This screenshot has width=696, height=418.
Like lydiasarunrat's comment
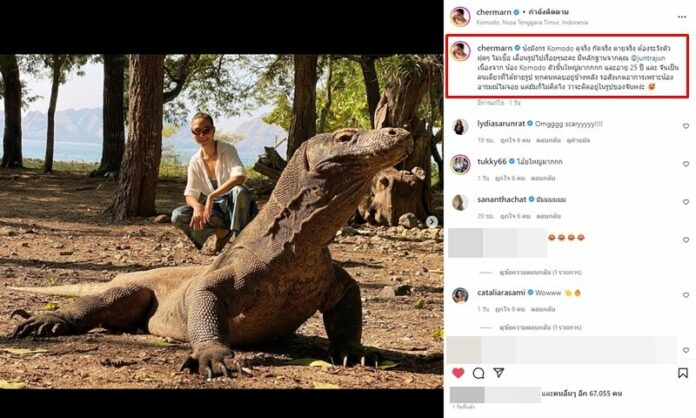coord(686,127)
